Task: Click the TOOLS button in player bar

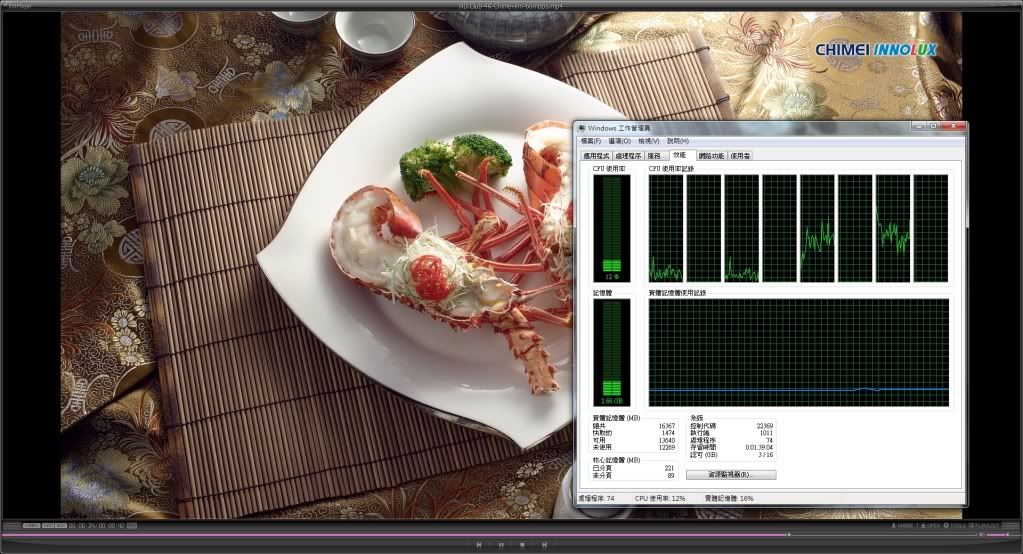Action: pos(956,525)
